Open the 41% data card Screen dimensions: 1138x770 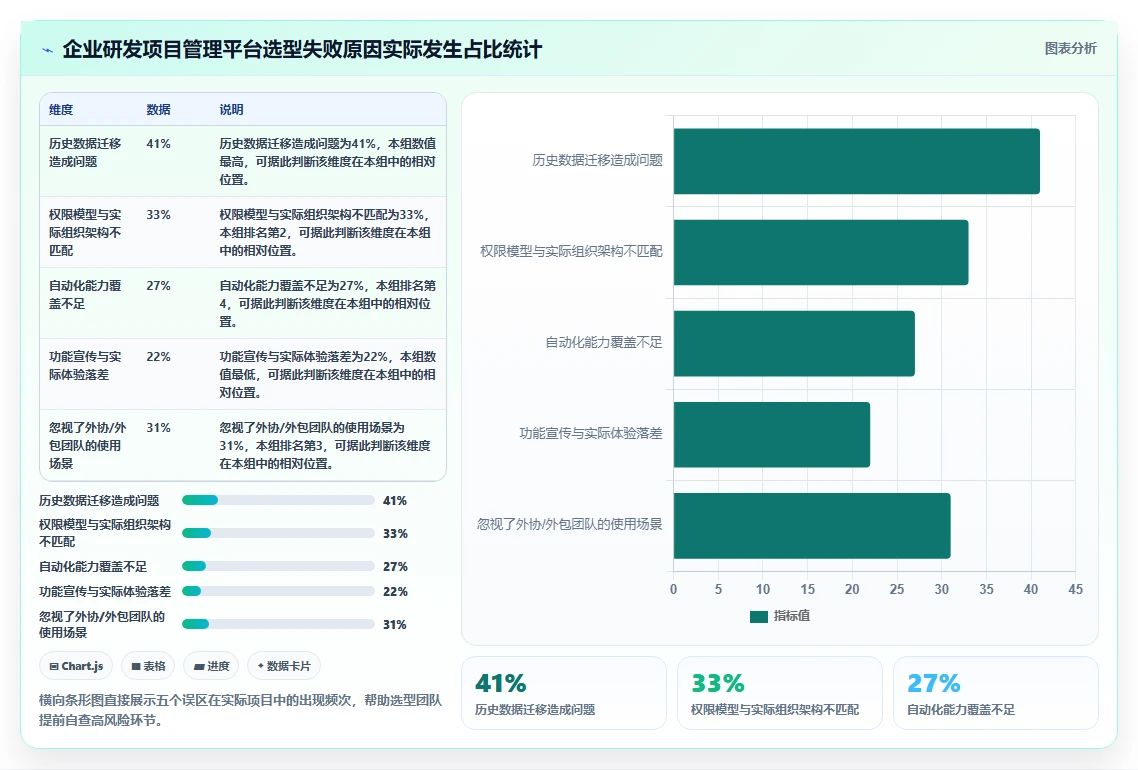click(x=564, y=693)
